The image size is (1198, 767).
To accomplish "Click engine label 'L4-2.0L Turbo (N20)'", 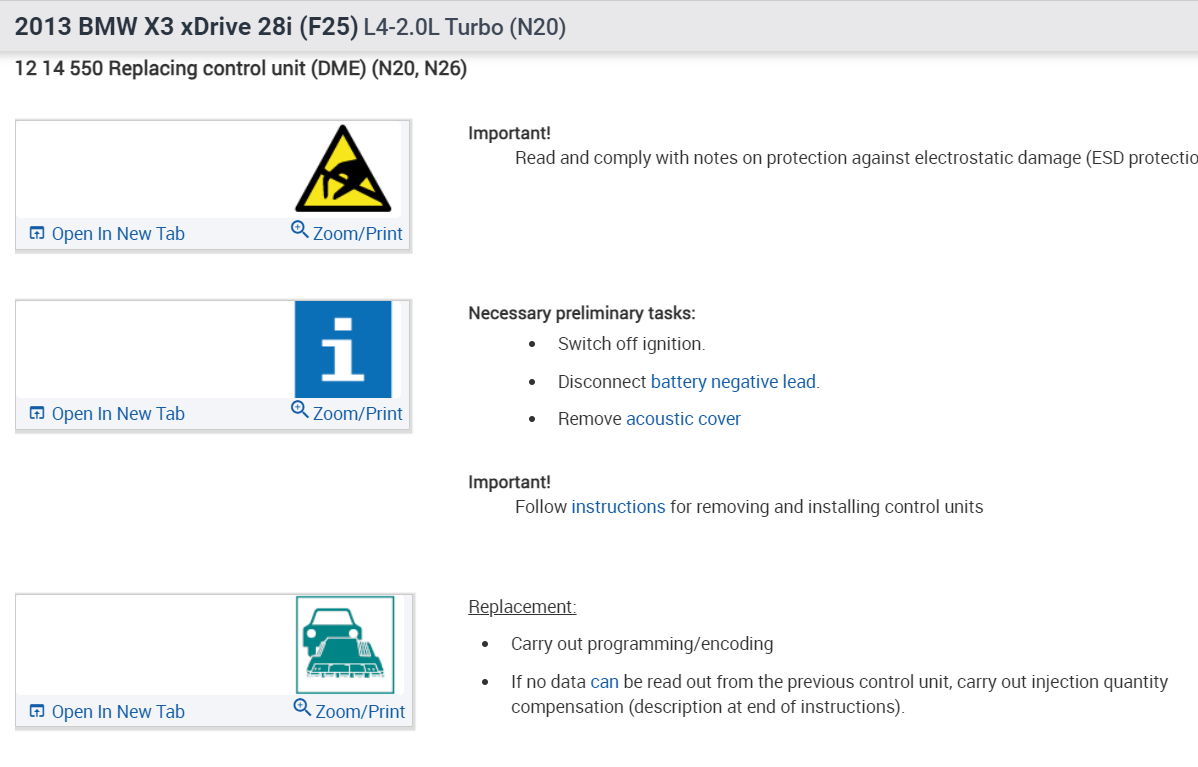I will pos(465,28).
